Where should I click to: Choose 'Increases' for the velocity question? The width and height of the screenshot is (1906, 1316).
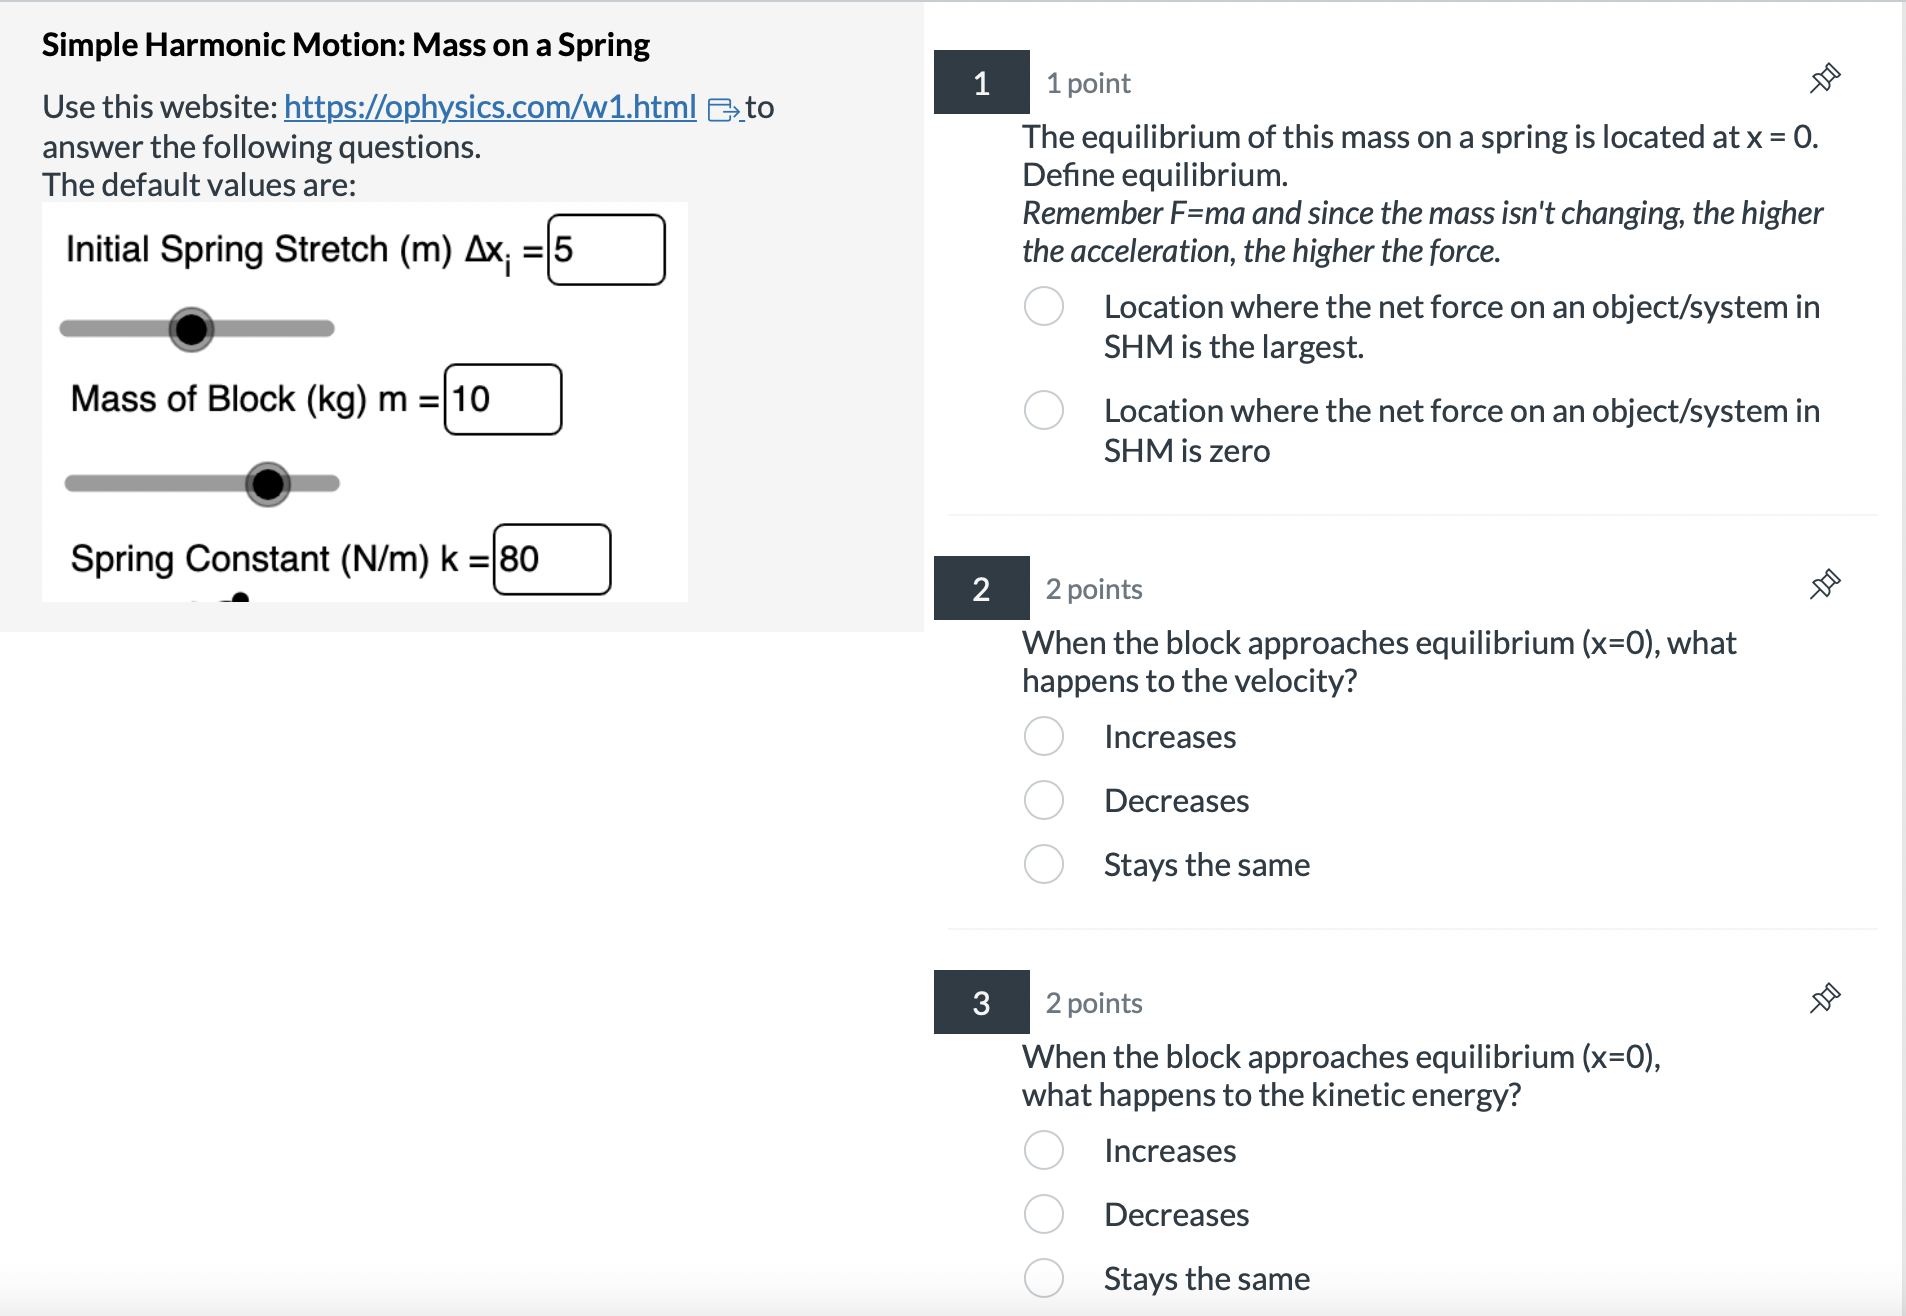(1044, 736)
